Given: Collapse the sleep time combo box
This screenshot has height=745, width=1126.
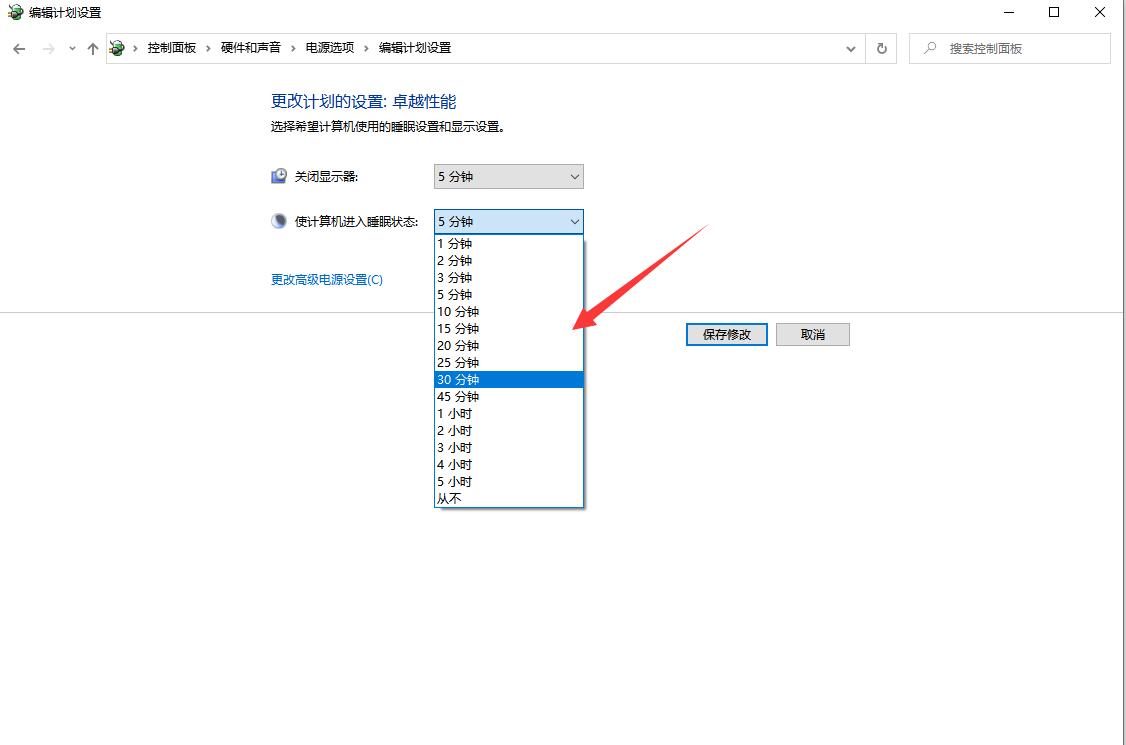Looking at the screenshot, I should click(x=508, y=221).
